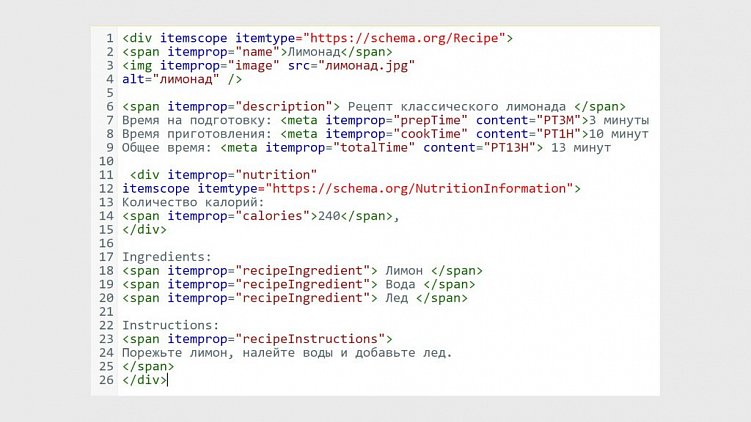Click "totalTime" attribute value
This screenshot has width=751, height=422.
(x=374, y=148)
